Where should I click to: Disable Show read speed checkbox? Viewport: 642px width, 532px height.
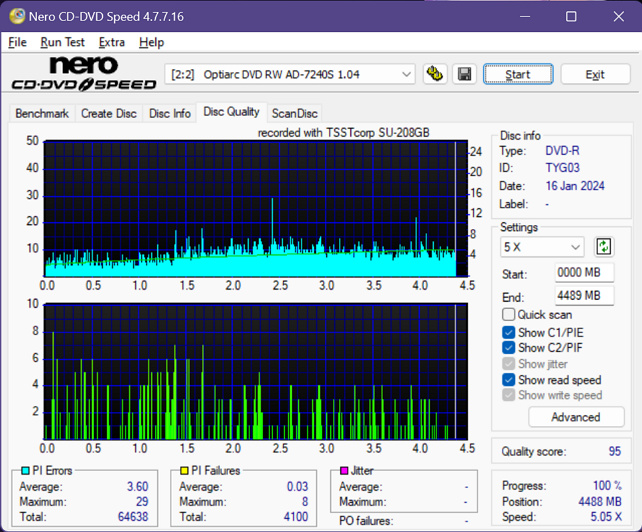tap(509, 380)
